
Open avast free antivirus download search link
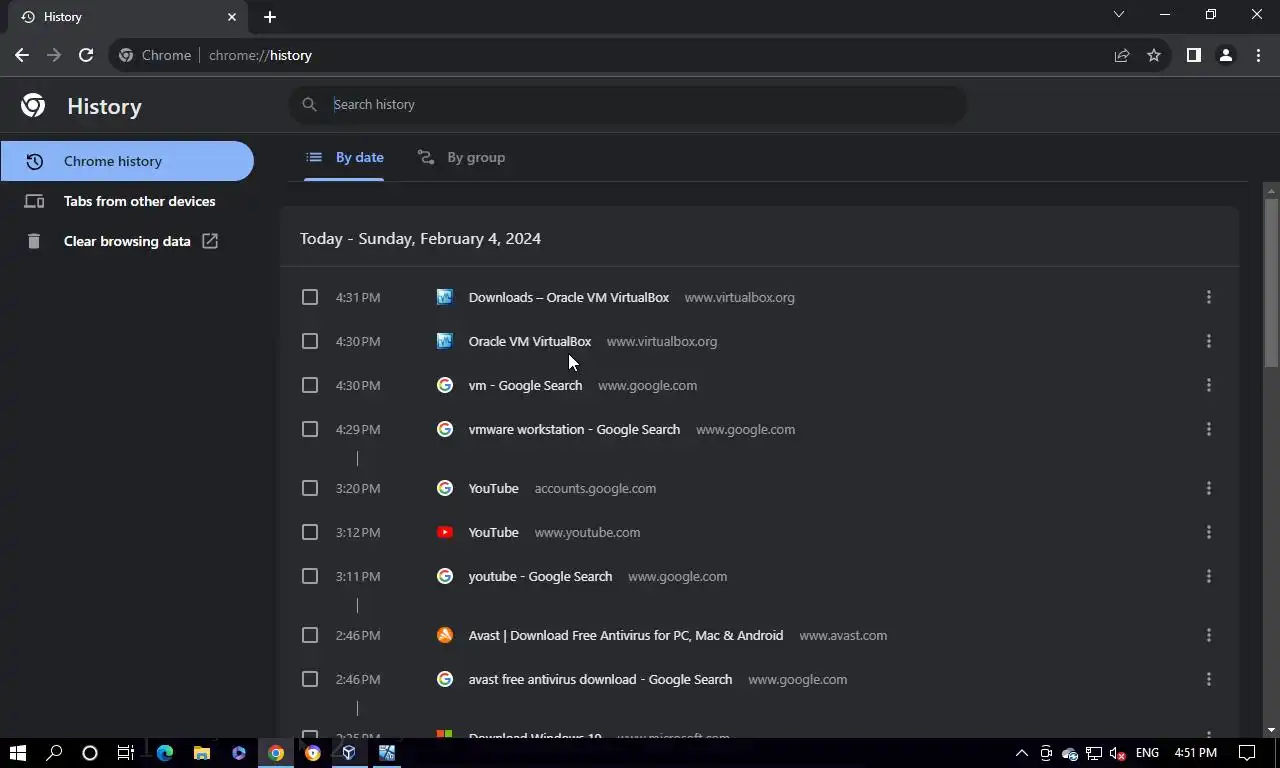click(600, 679)
